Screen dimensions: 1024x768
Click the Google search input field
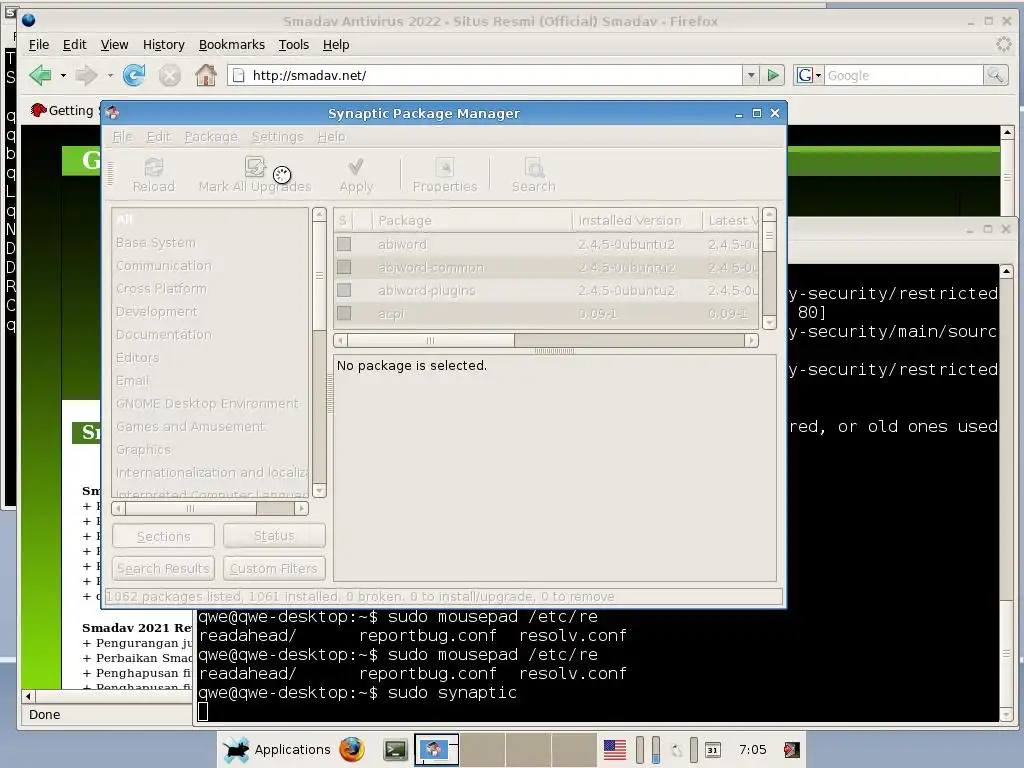(x=904, y=75)
